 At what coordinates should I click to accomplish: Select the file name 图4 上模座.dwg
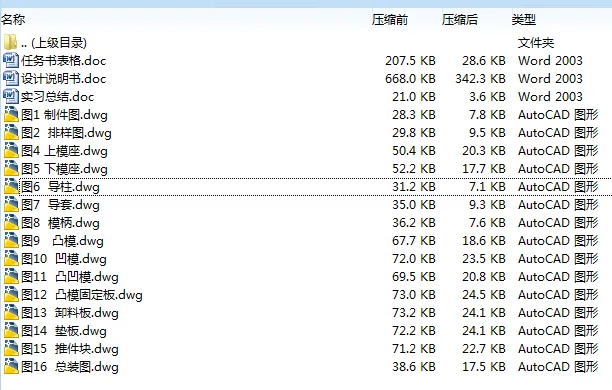[64, 151]
